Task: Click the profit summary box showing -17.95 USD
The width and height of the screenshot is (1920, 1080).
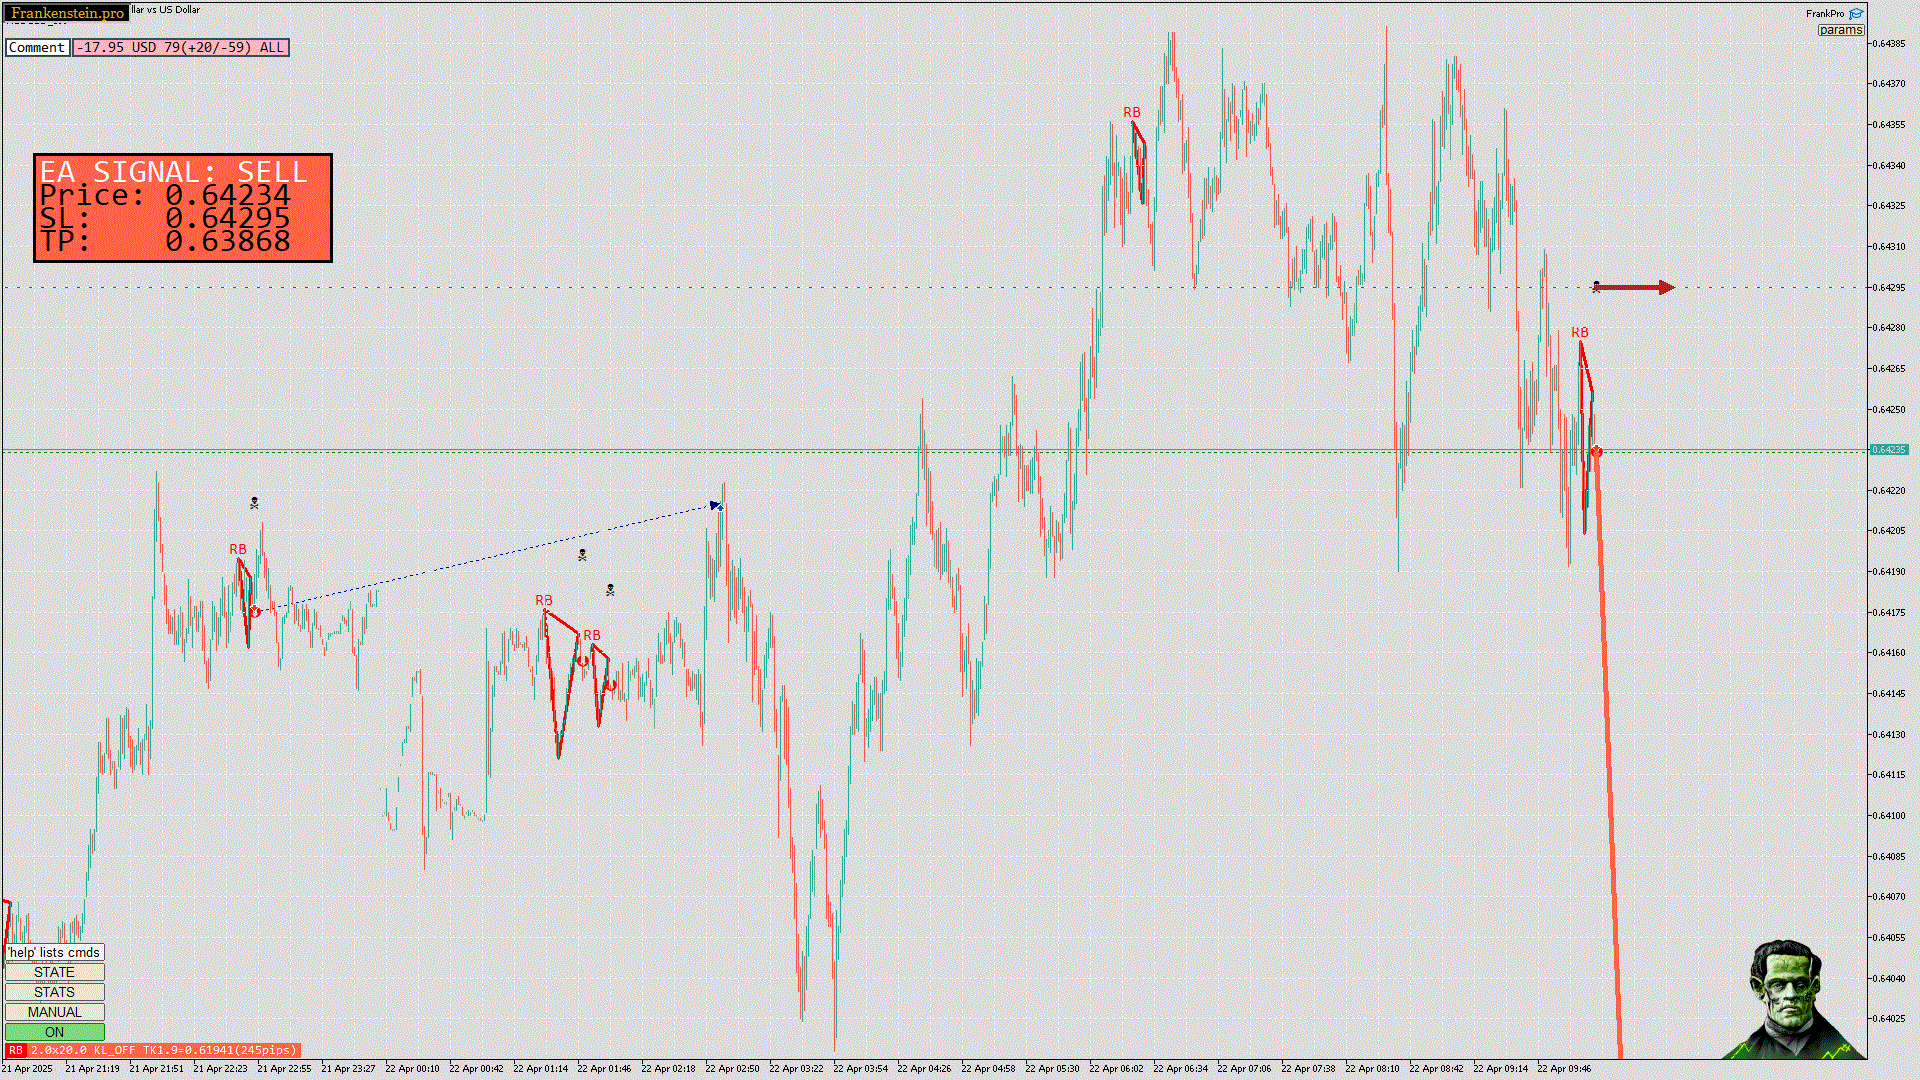Action: tap(180, 47)
